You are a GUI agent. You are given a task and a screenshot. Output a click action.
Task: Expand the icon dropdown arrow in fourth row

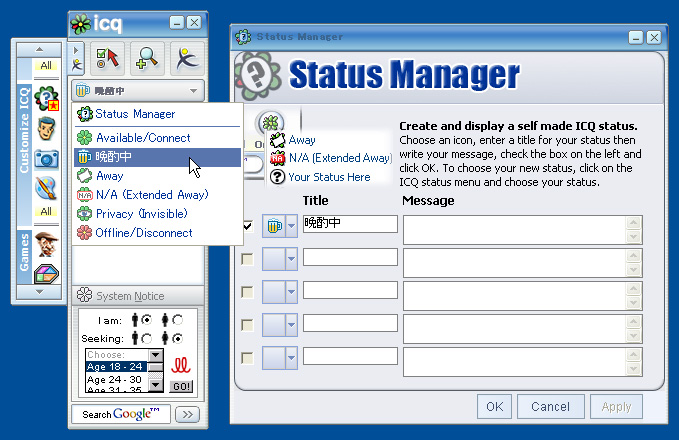click(x=291, y=325)
